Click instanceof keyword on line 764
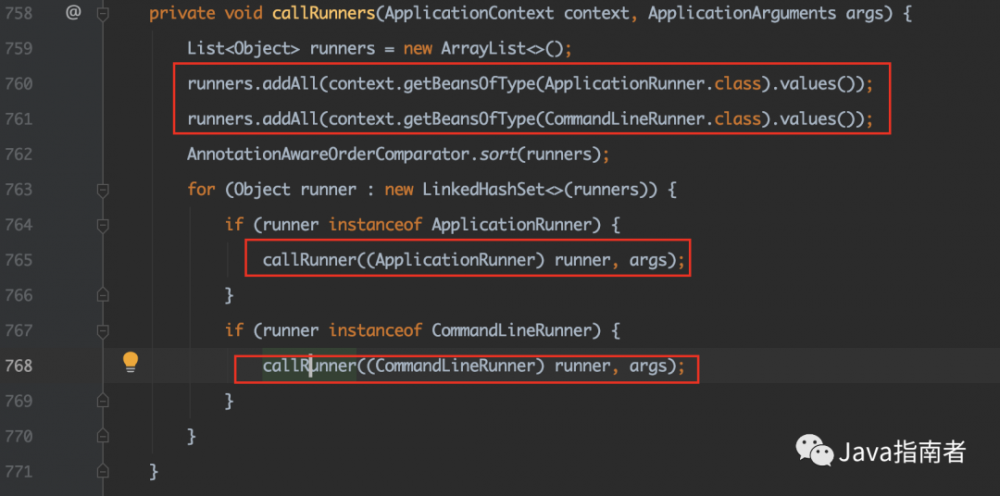The image size is (1000, 496). 376,225
